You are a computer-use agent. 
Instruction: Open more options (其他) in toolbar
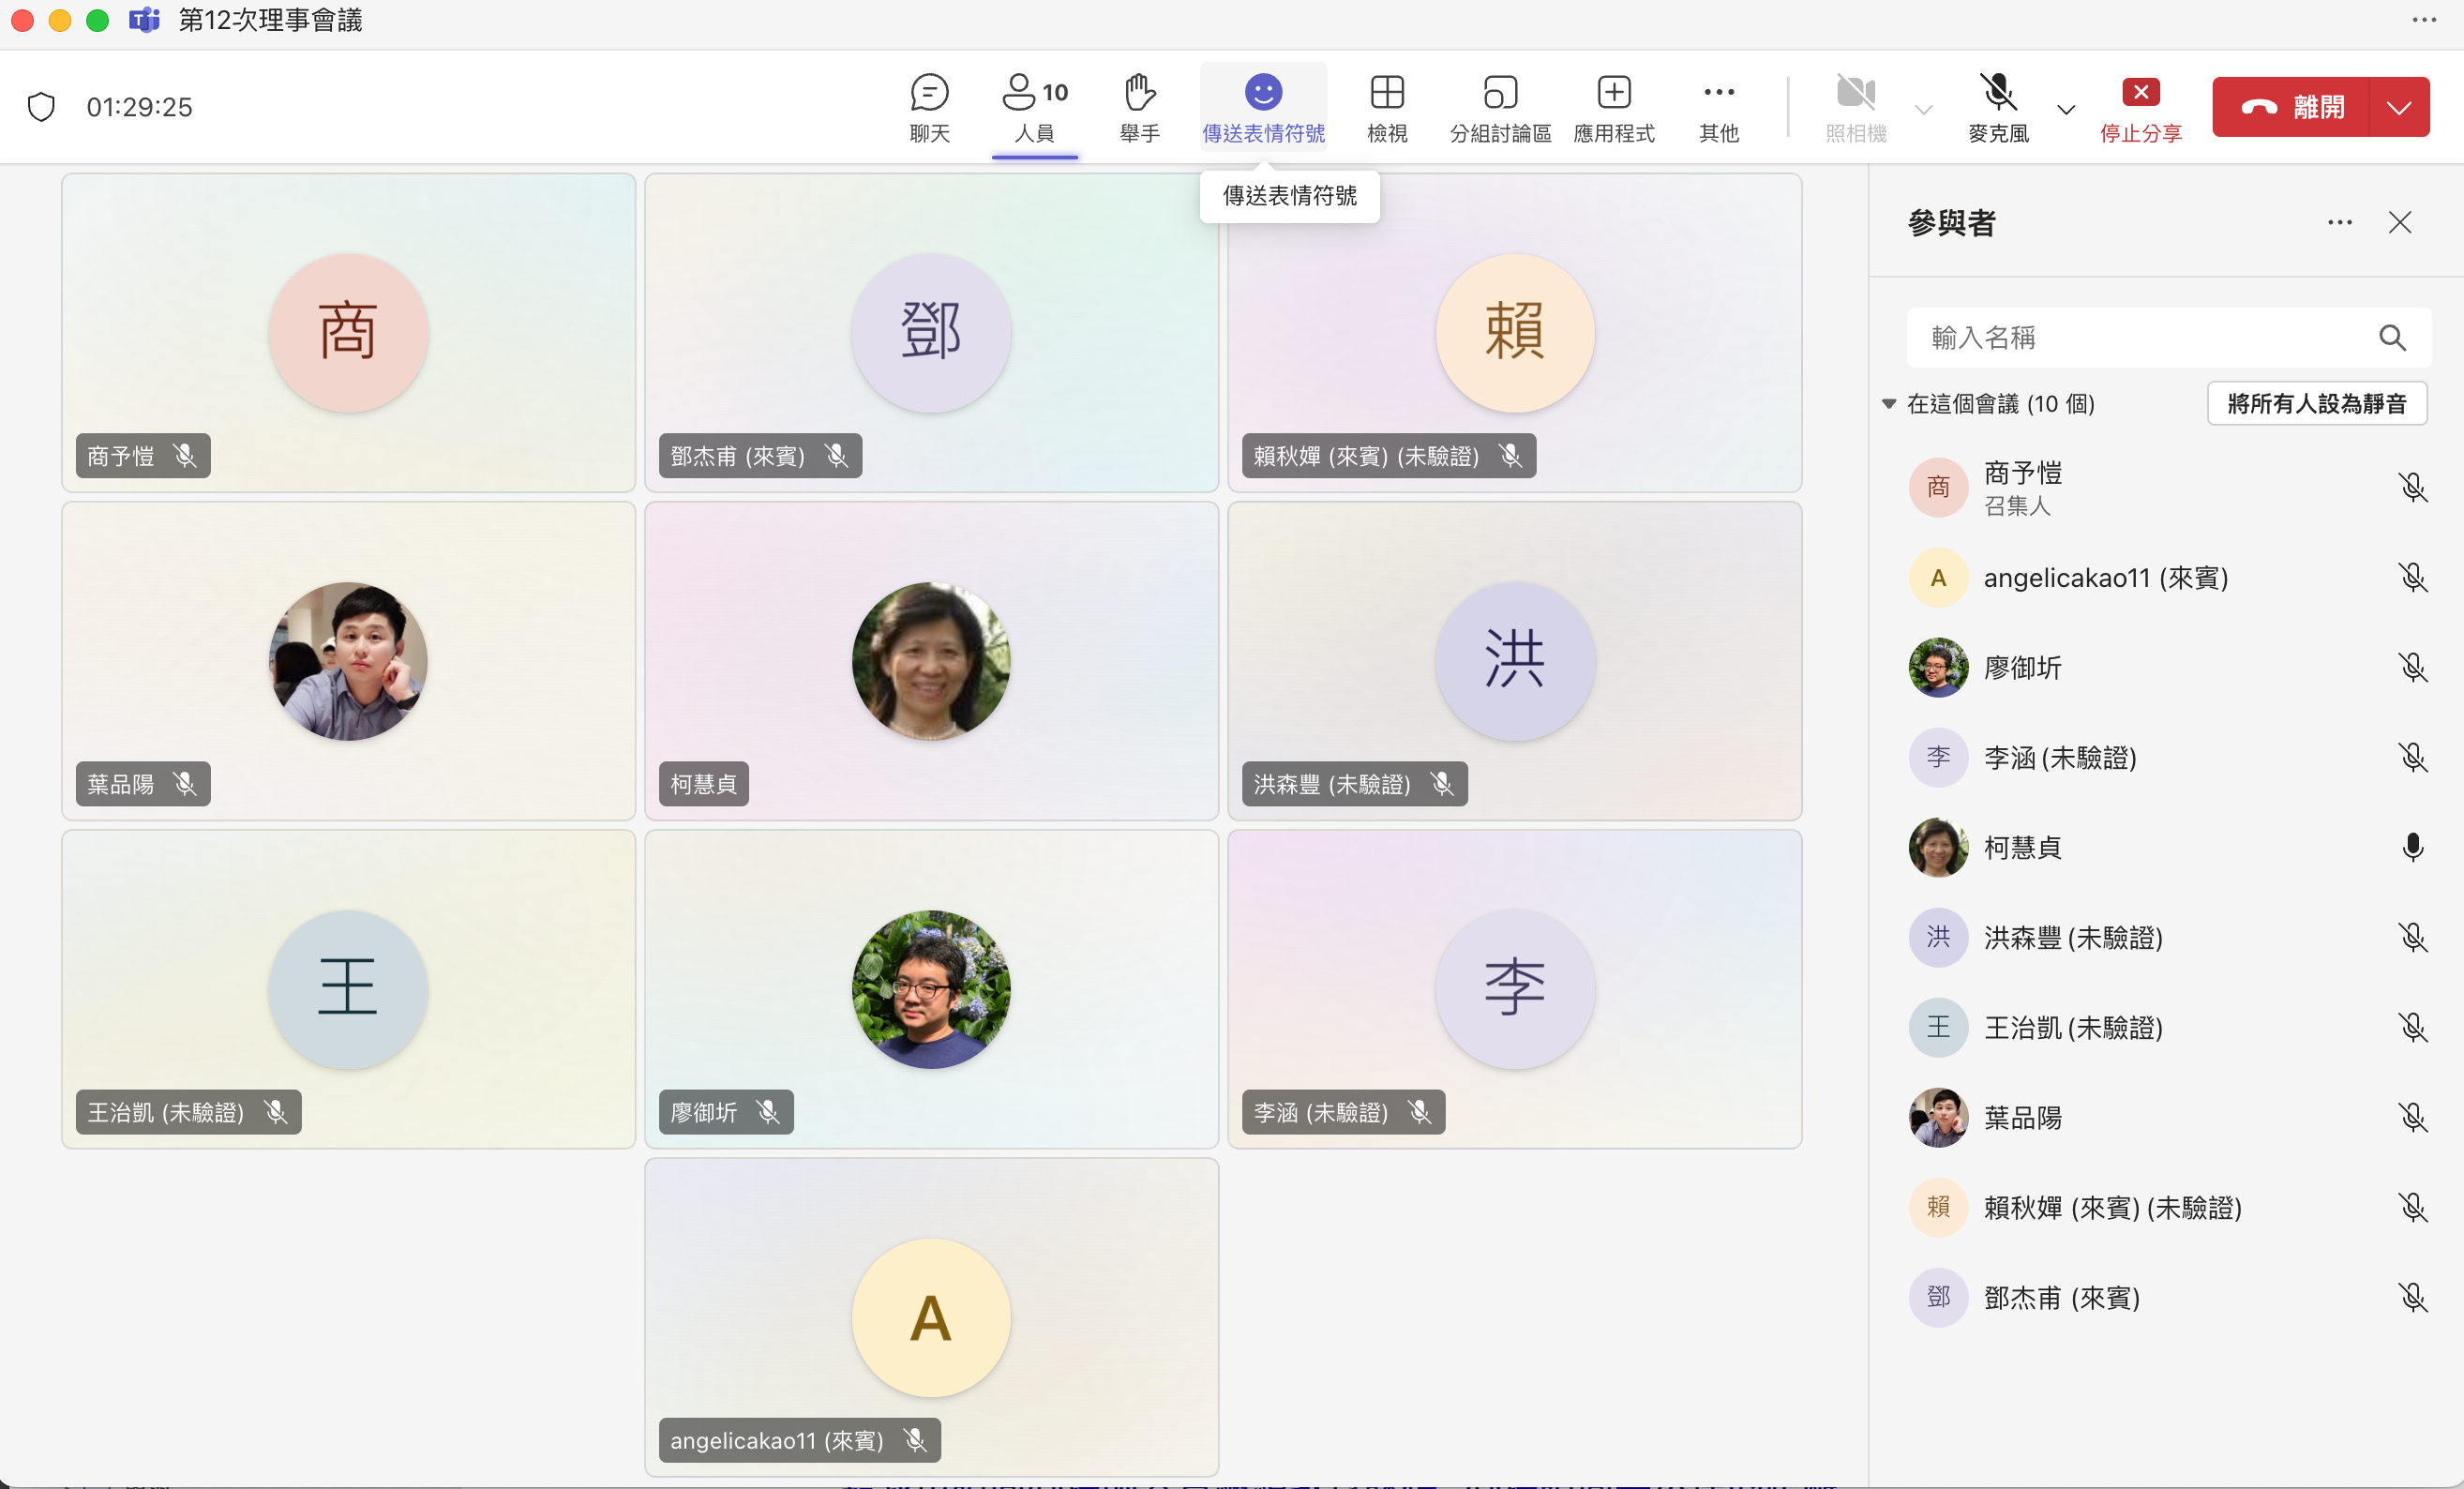[x=1719, y=107]
